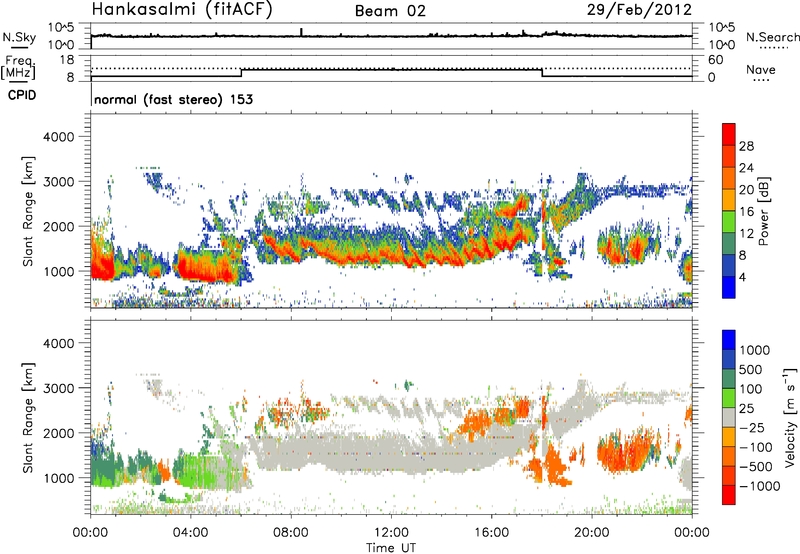Click the N.Search legend label
This screenshot has width=800, height=554.
point(772,37)
